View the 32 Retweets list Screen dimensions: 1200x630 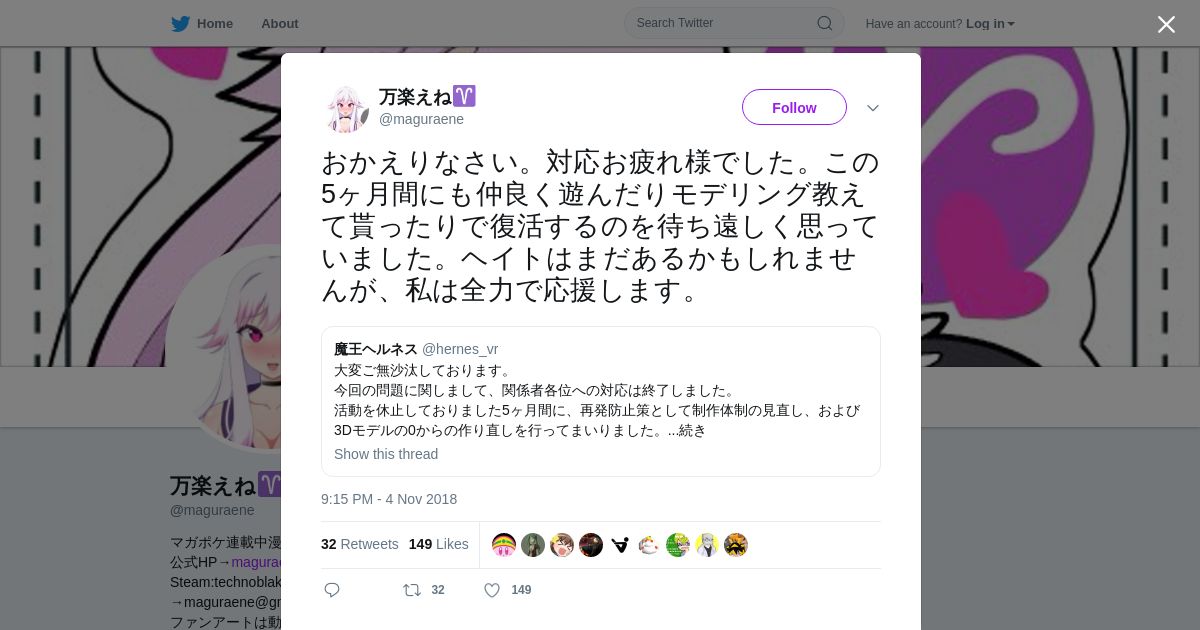pyautogui.click(x=359, y=544)
